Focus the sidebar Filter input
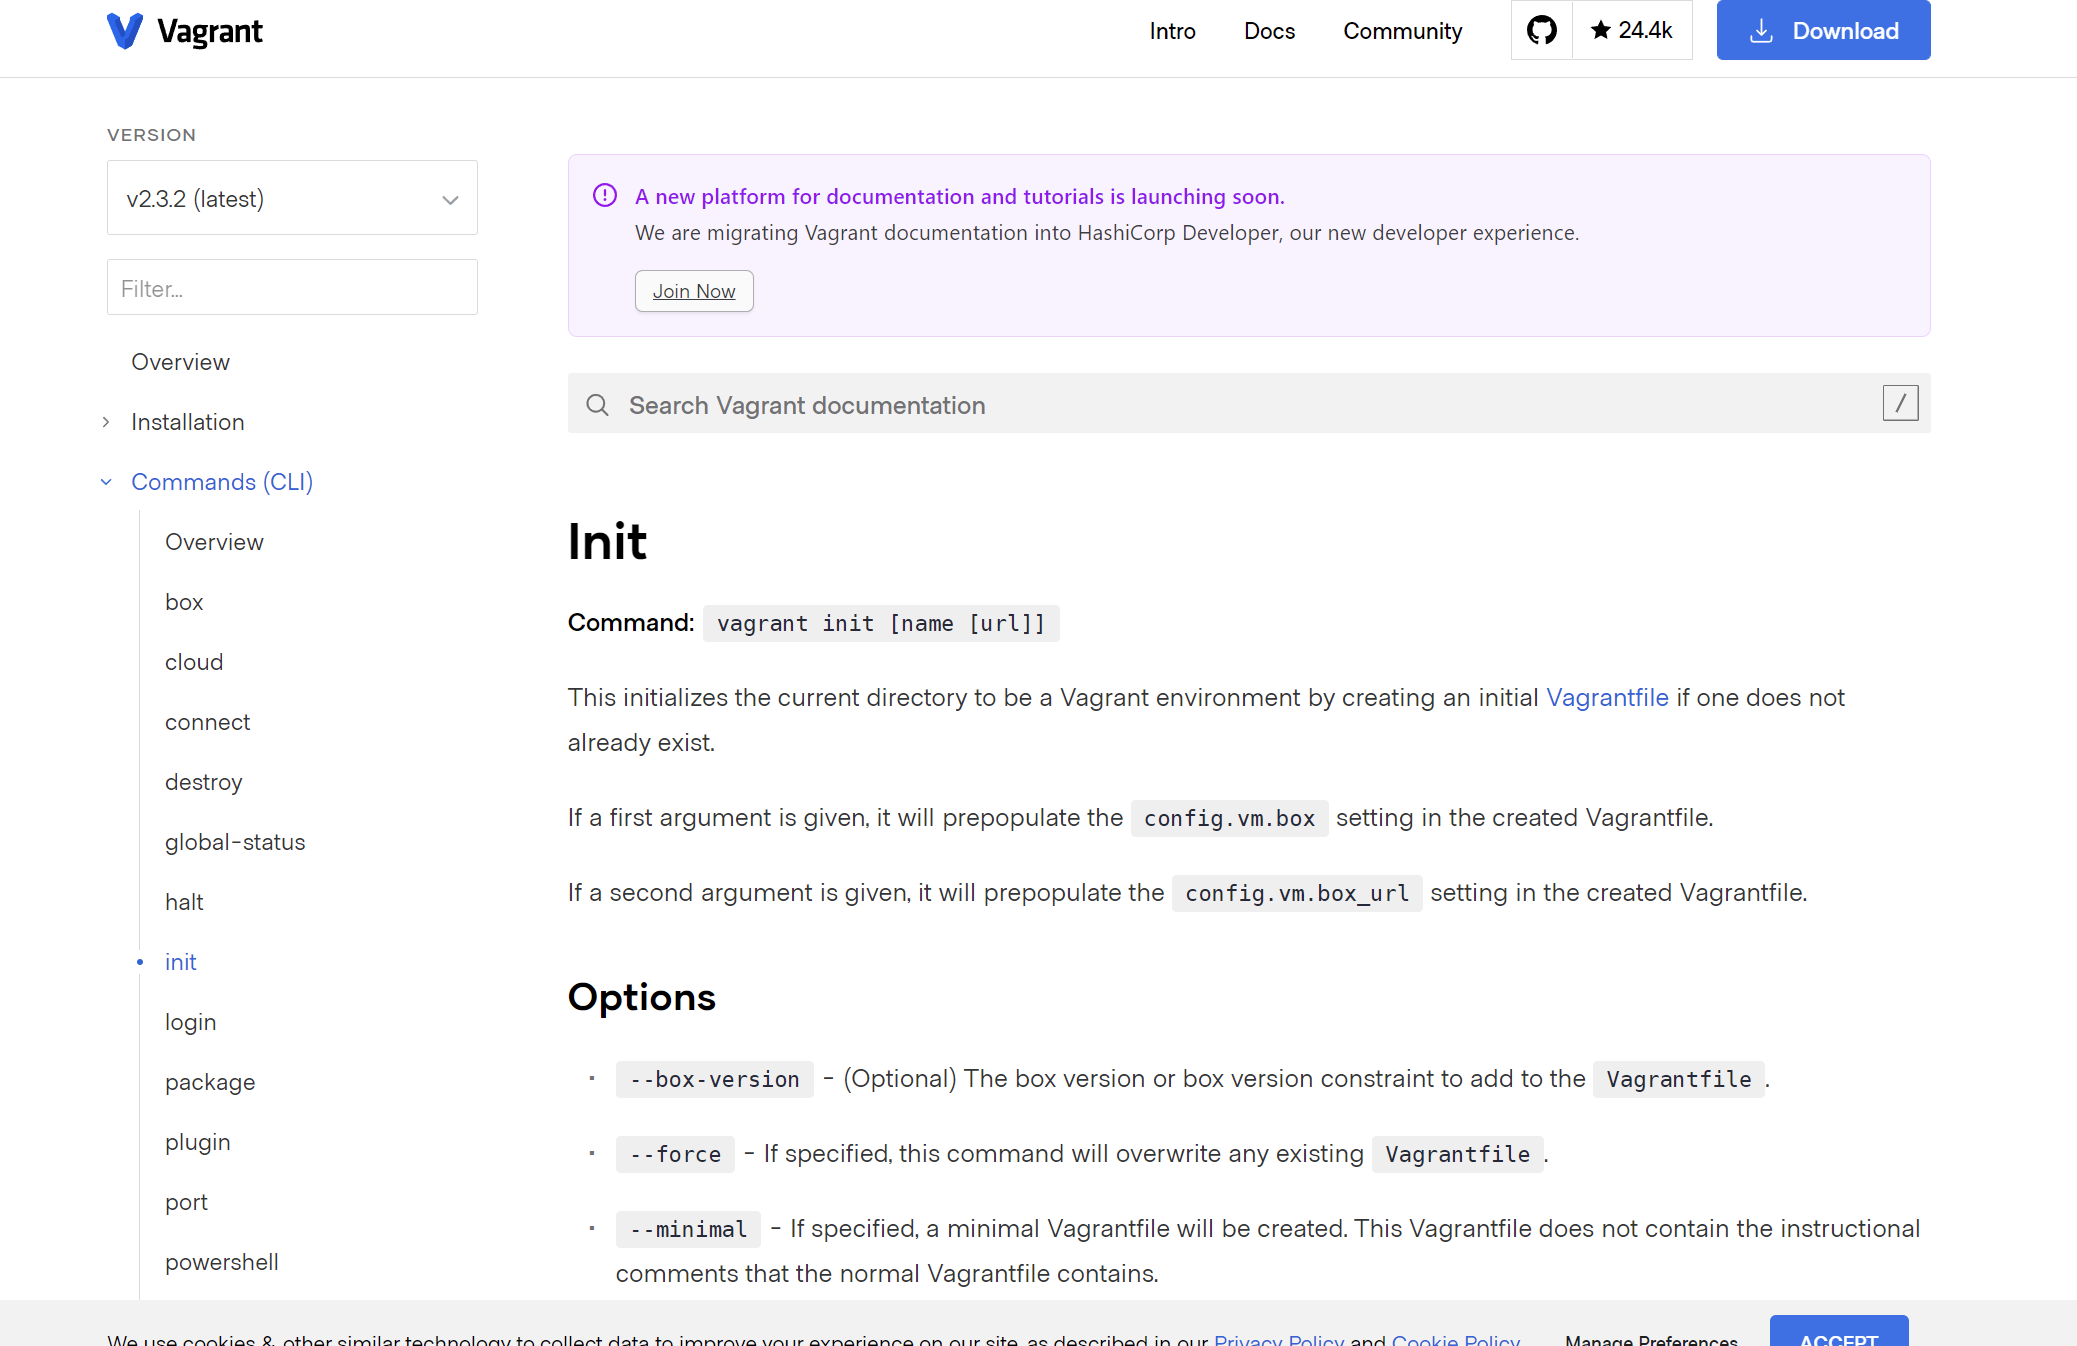 tap(292, 288)
